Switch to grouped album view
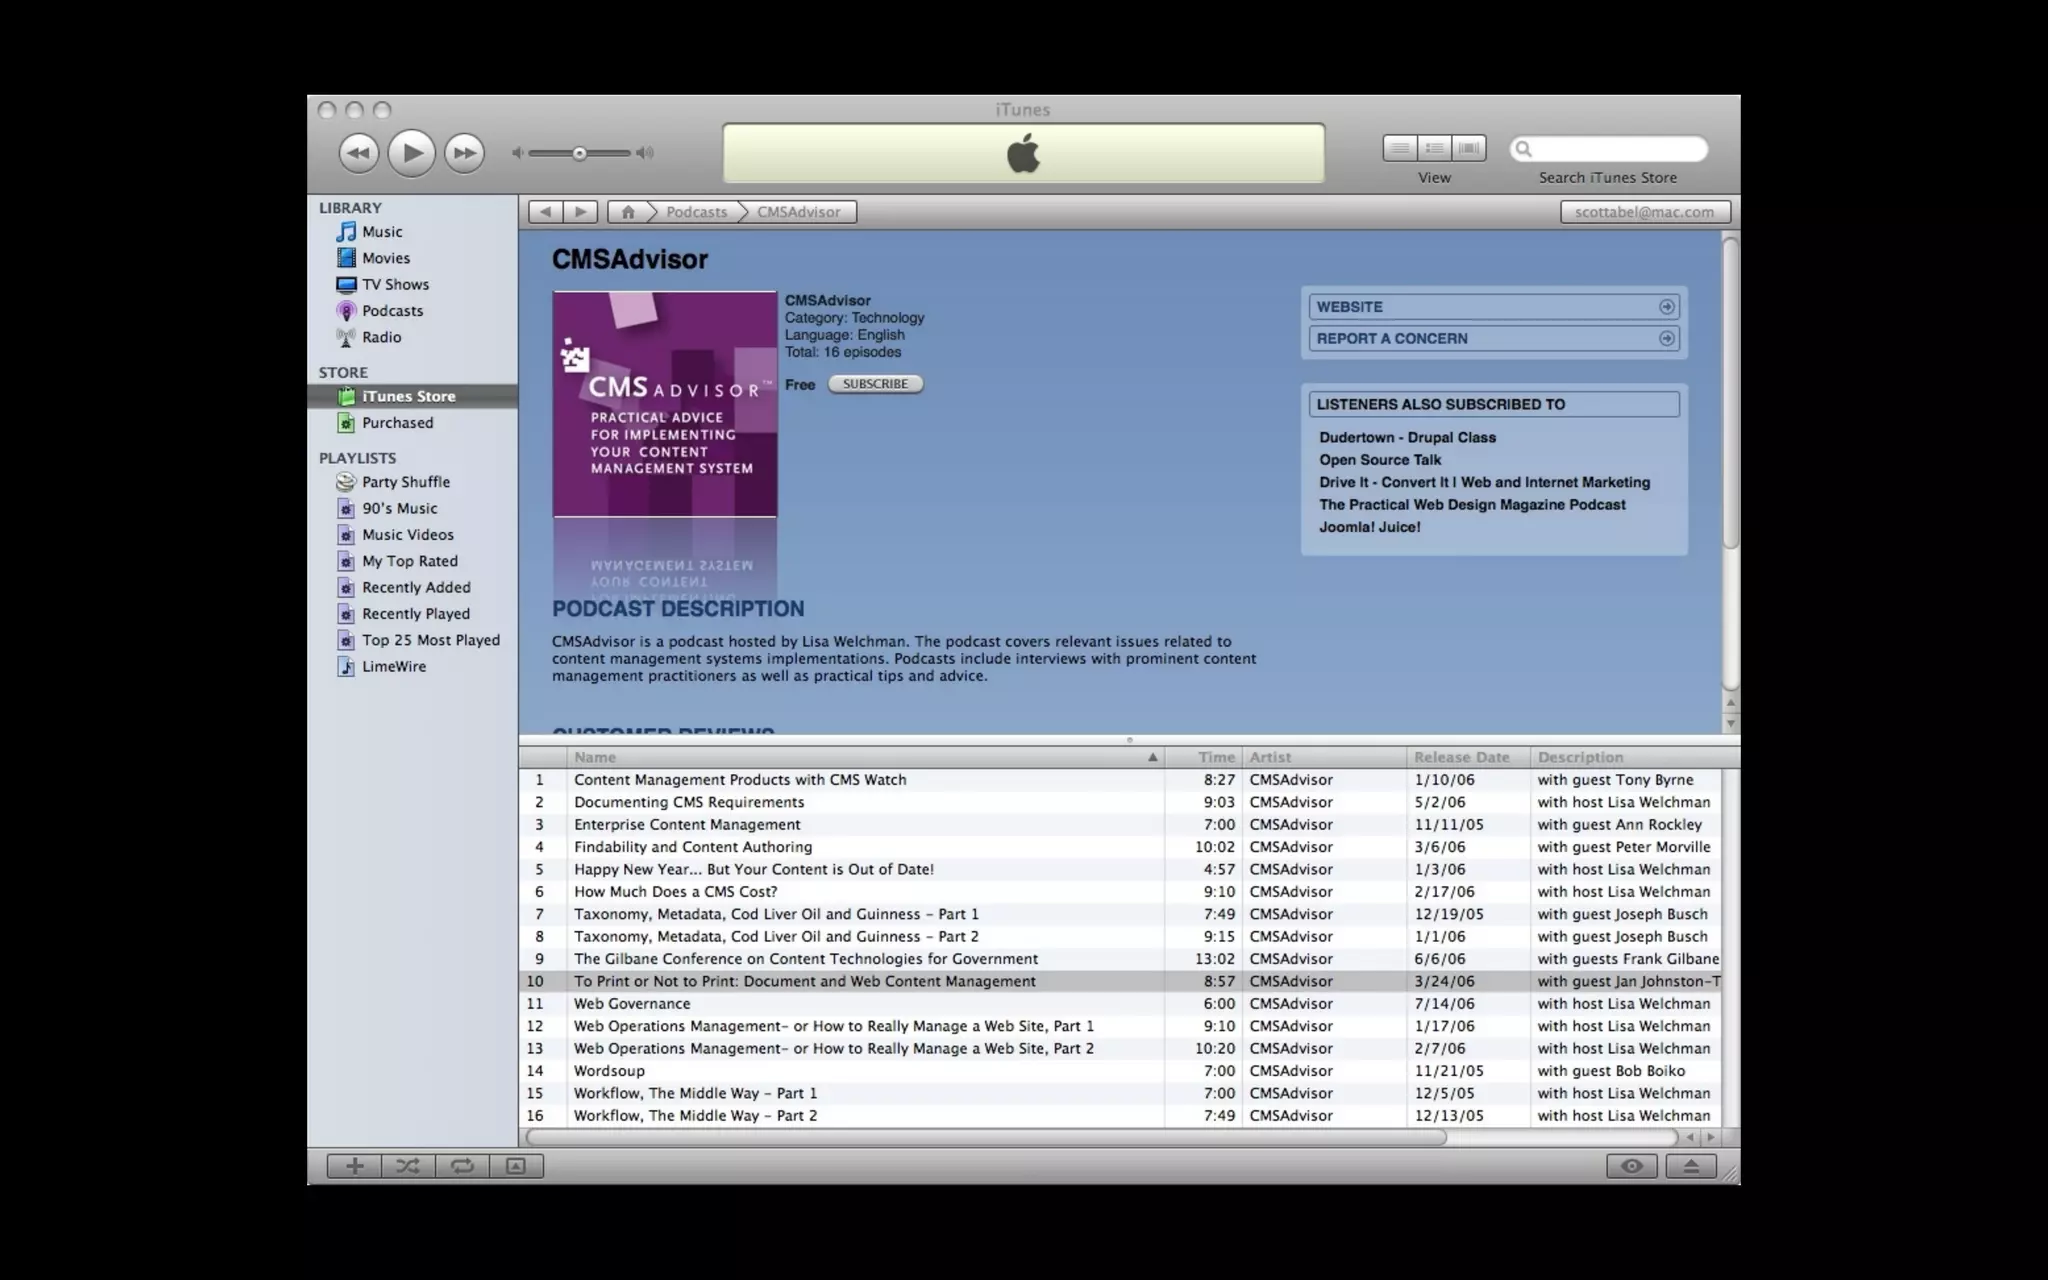The image size is (2048, 1280). coord(1434,148)
